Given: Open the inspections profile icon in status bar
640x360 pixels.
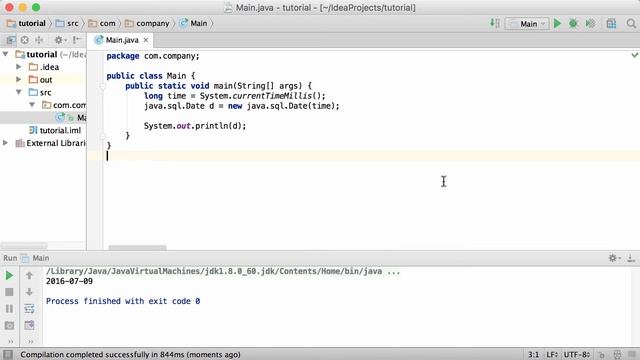Looking at the screenshot, I should coord(617,355).
